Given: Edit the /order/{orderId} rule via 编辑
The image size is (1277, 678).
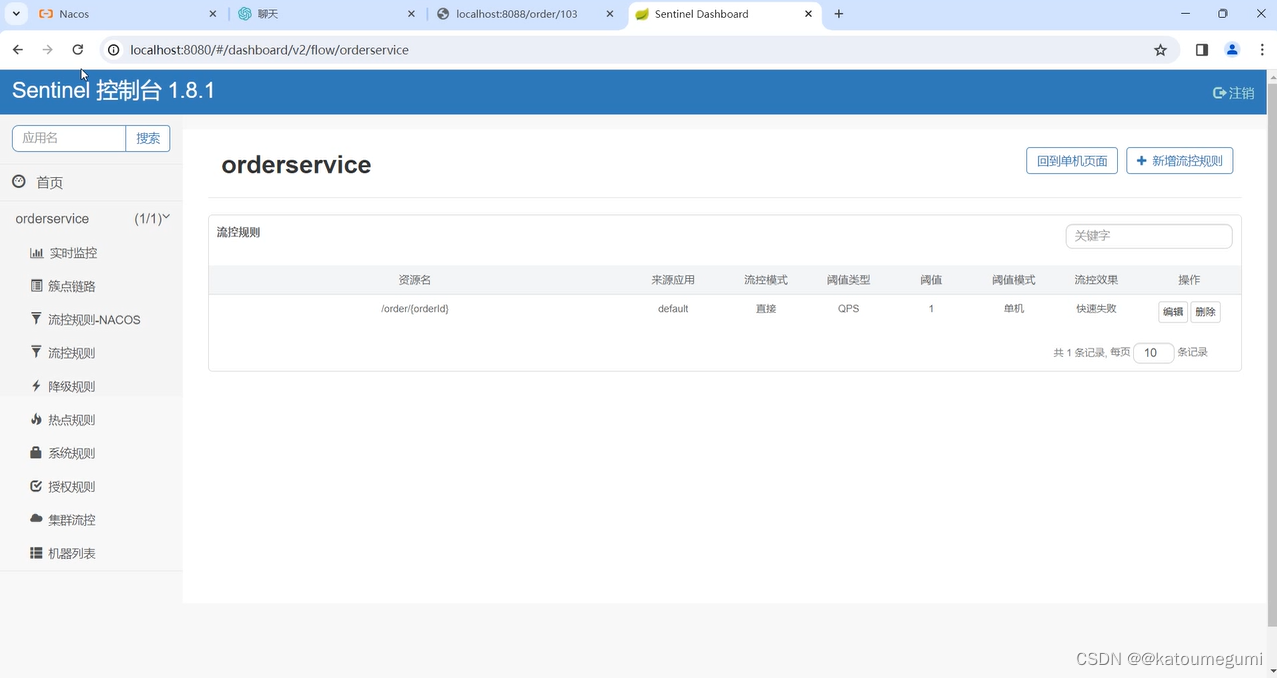Looking at the screenshot, I should coord(1173,312).
